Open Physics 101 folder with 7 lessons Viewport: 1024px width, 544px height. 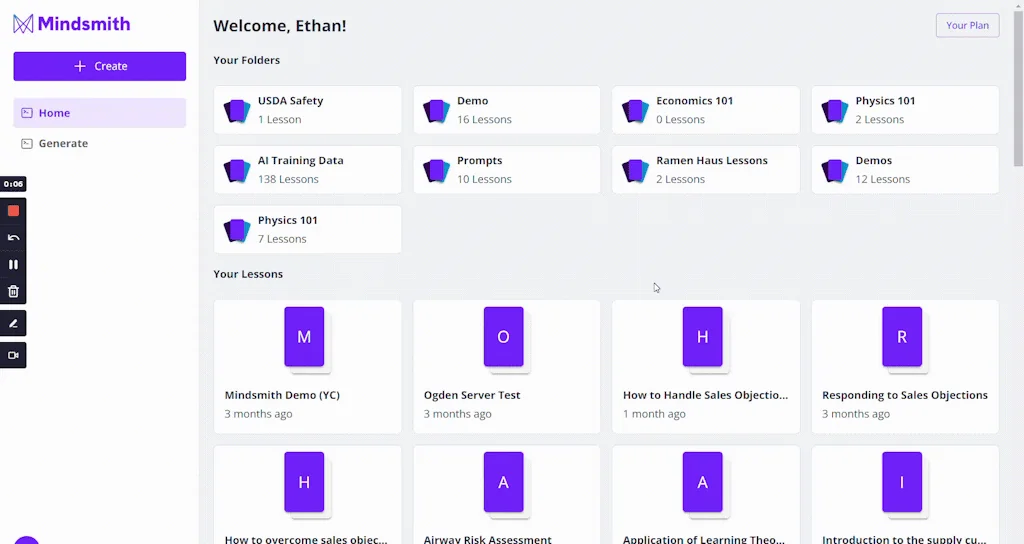[307, 230]
